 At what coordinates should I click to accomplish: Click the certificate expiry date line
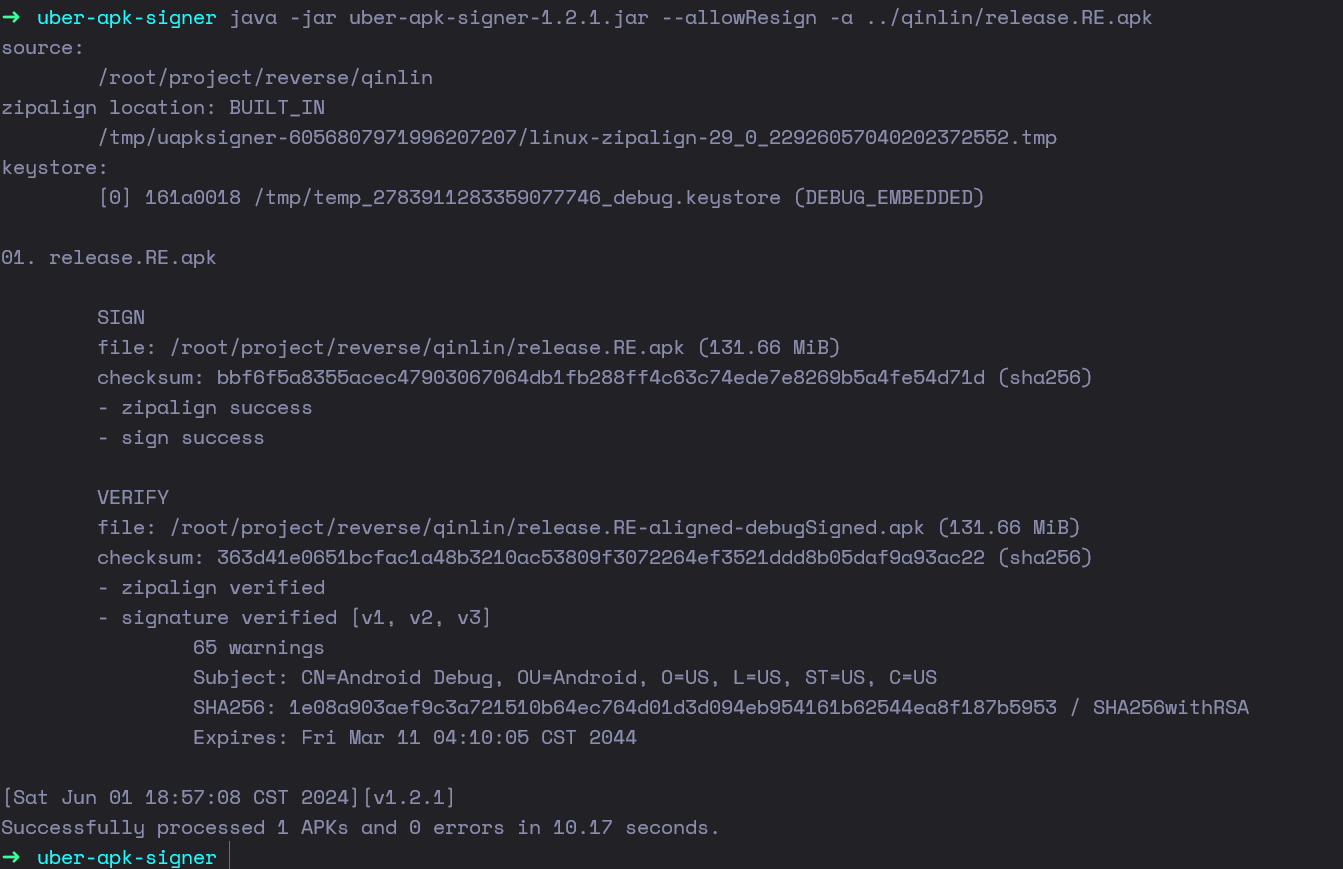click(414, 737)
